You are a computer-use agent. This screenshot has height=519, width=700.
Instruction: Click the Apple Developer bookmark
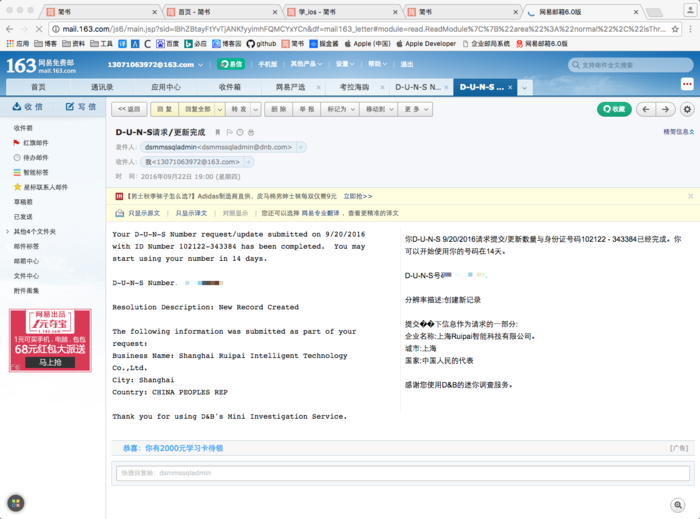(x=426, y=44)
